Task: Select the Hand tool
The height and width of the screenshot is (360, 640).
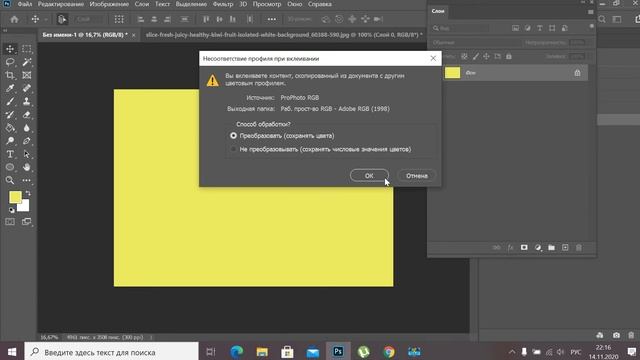Action: [27, 167]
